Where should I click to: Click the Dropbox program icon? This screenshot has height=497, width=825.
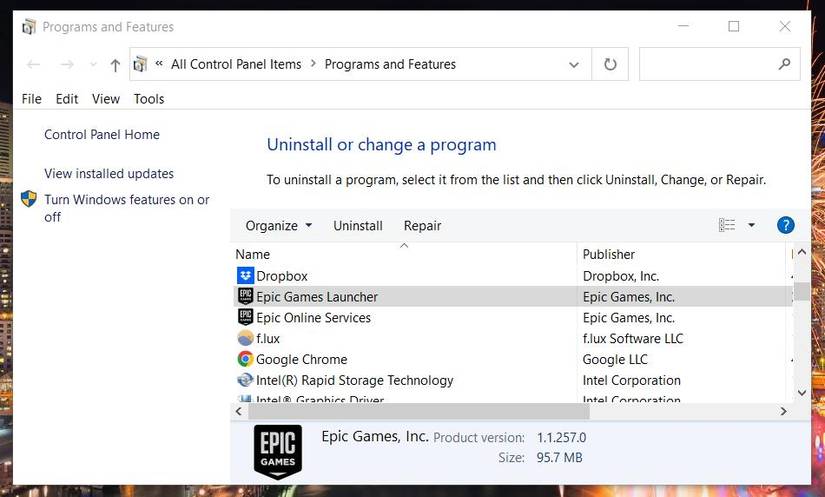pos(245,276)
